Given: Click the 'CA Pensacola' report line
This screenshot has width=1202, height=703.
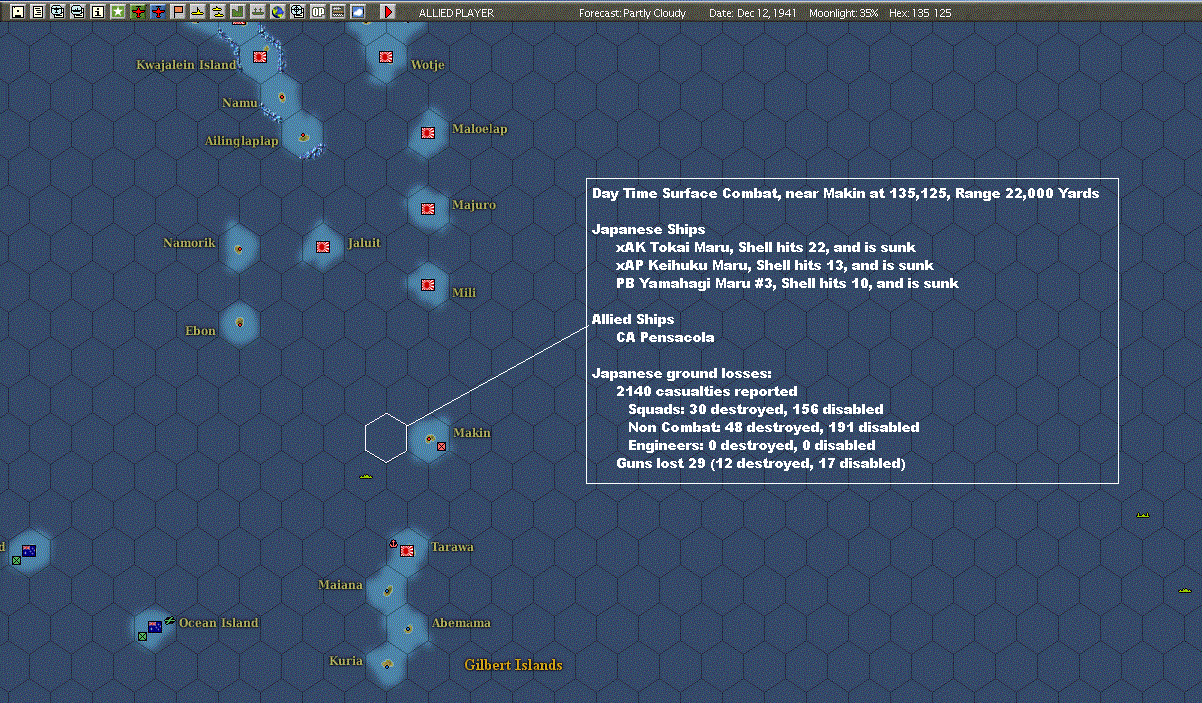Looking at the screenshot, I should (x=665, y=337).
